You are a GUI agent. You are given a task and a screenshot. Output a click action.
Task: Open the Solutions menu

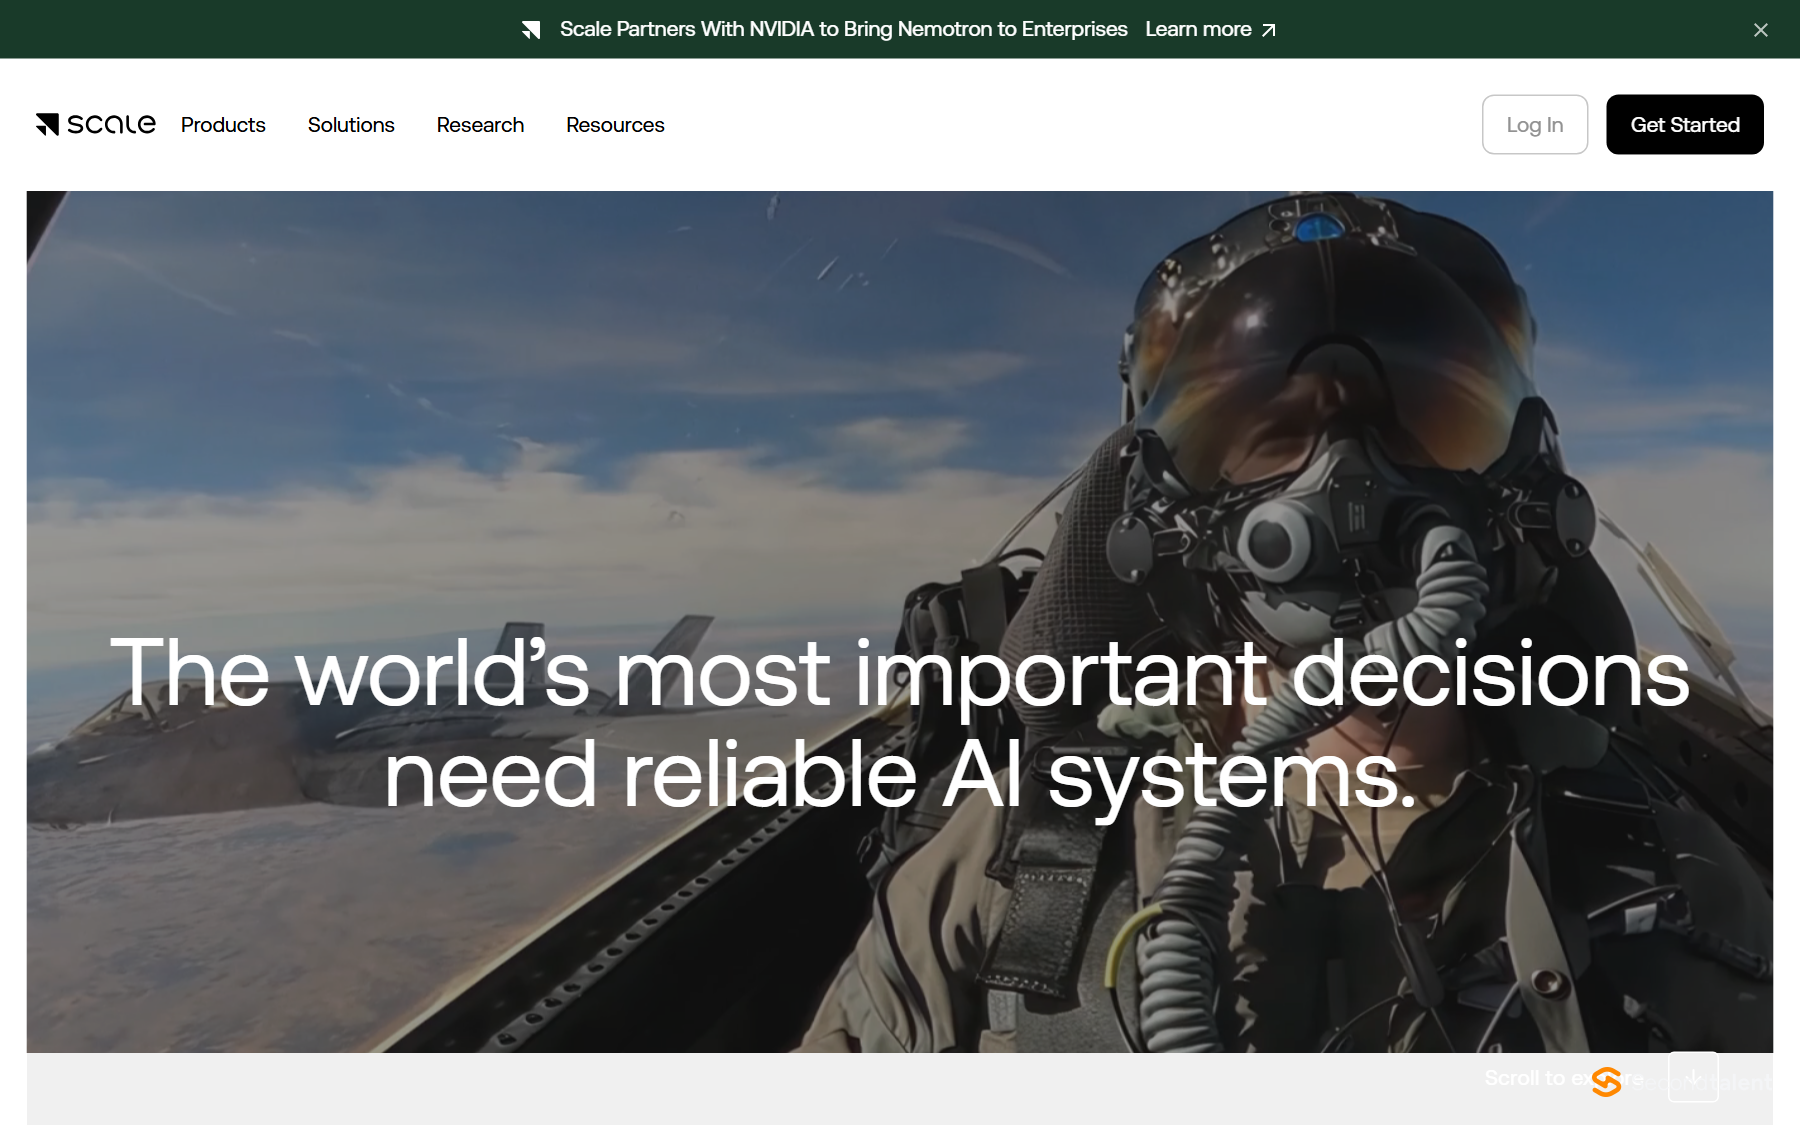pyautogui.click(x=351, y=125)
